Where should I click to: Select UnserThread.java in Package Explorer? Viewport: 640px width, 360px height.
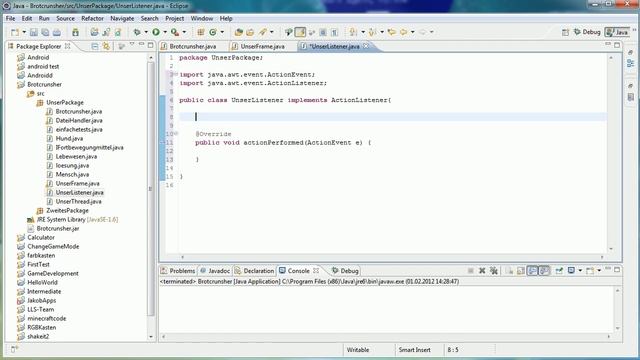coord(78,201)
